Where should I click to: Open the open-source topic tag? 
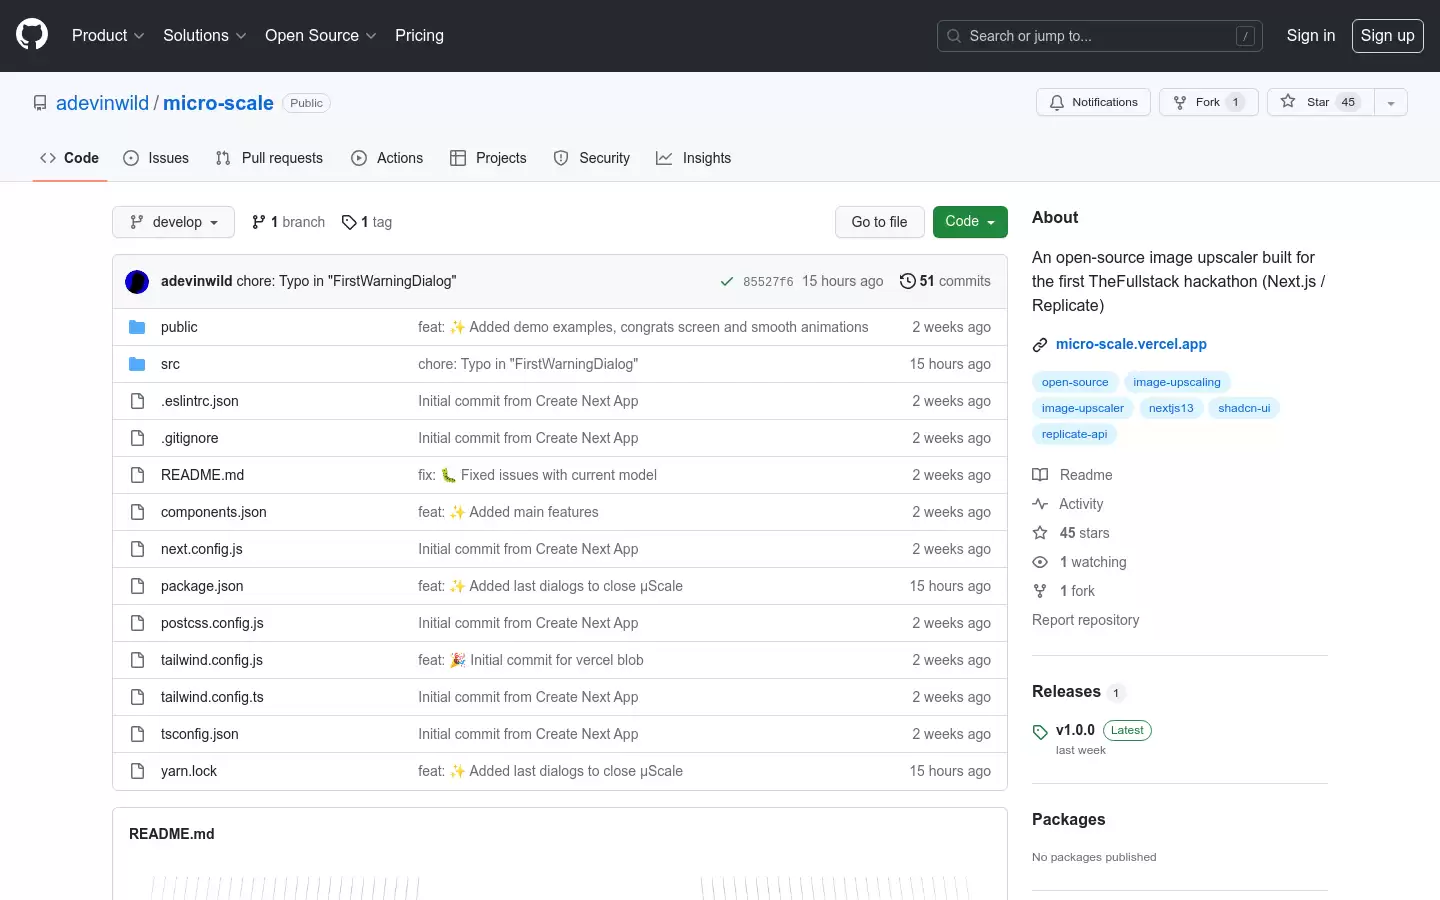click(x=1075, y=382)
